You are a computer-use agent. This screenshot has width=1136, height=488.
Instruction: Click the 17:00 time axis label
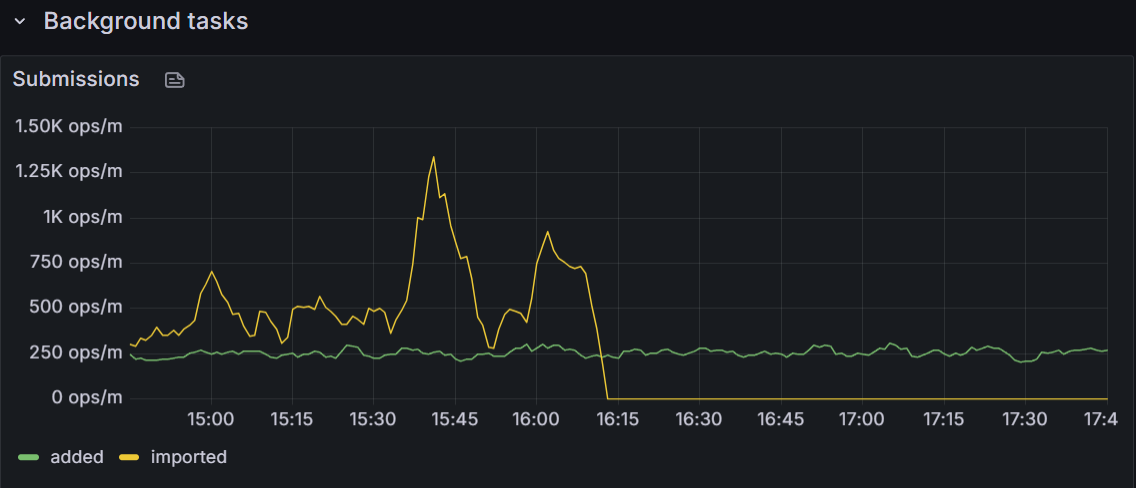862,420
